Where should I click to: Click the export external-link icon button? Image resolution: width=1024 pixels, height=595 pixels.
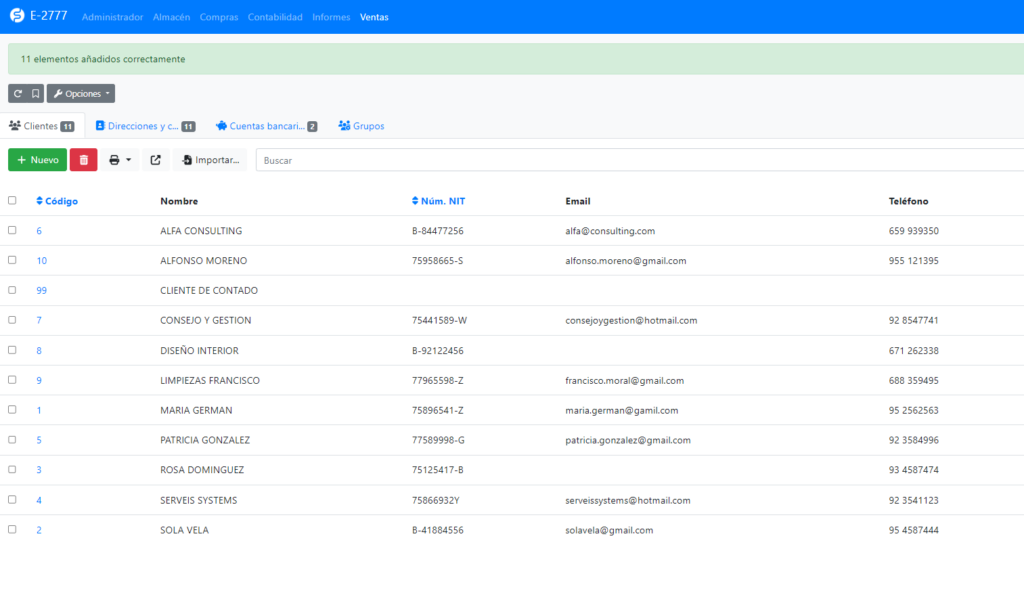(x=155, y=160)
